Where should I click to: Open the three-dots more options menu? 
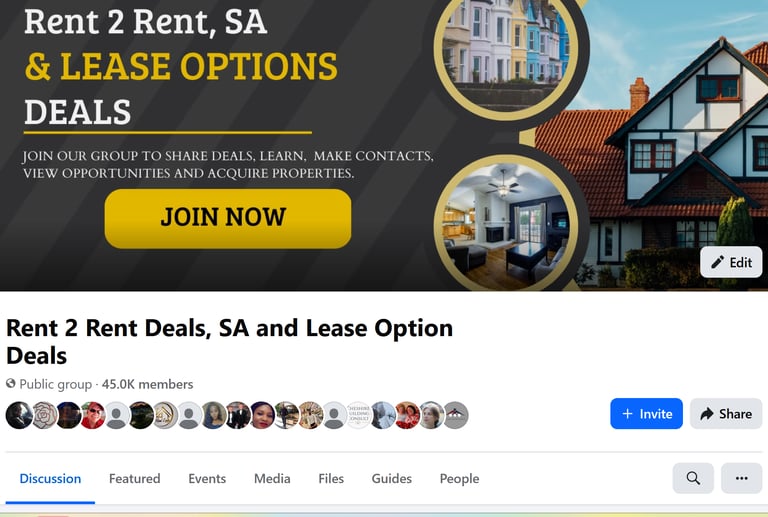742,478
